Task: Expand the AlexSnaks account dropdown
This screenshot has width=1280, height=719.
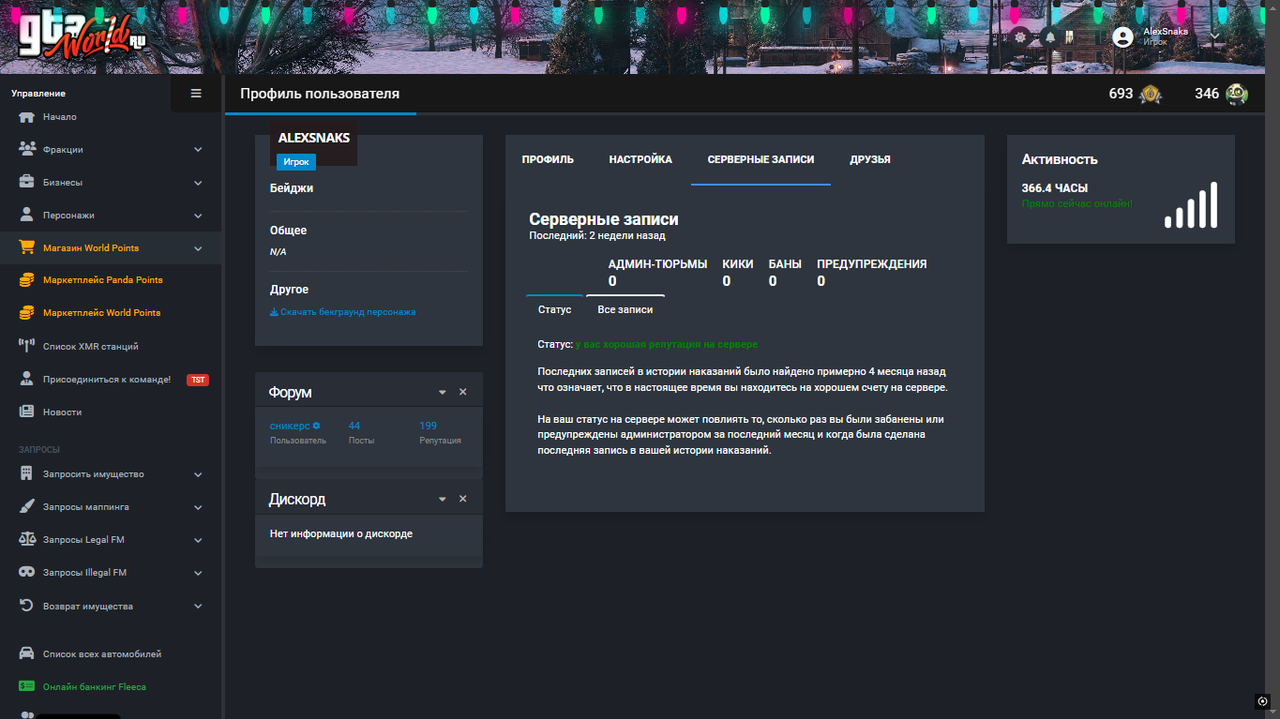Action: [x=1215, y=36]
